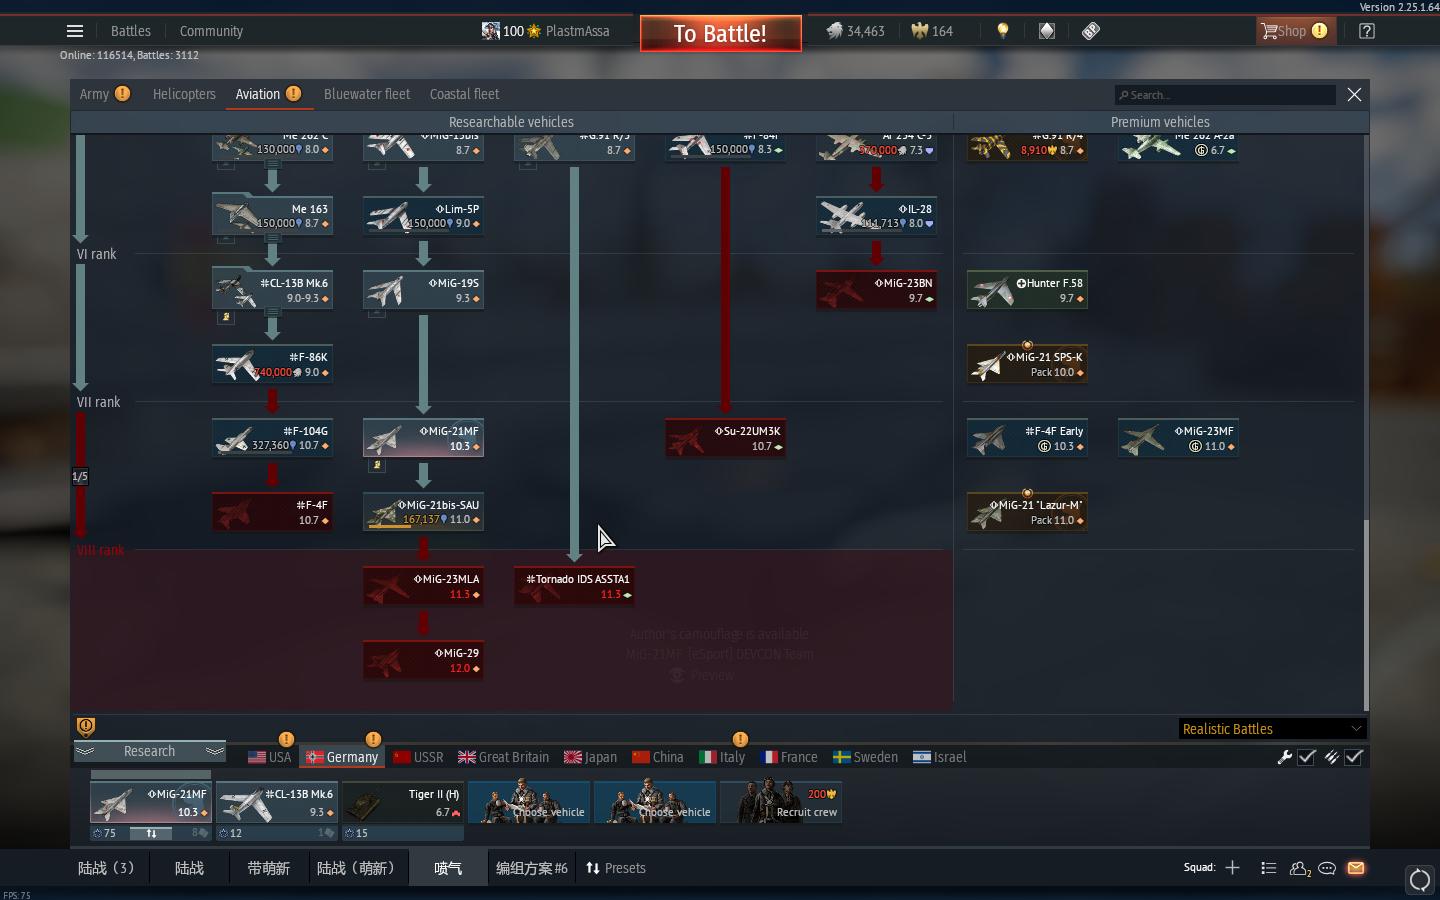1440x900 pixels.
Task: Select USA nation tab
Action: [x=270, y=757]
